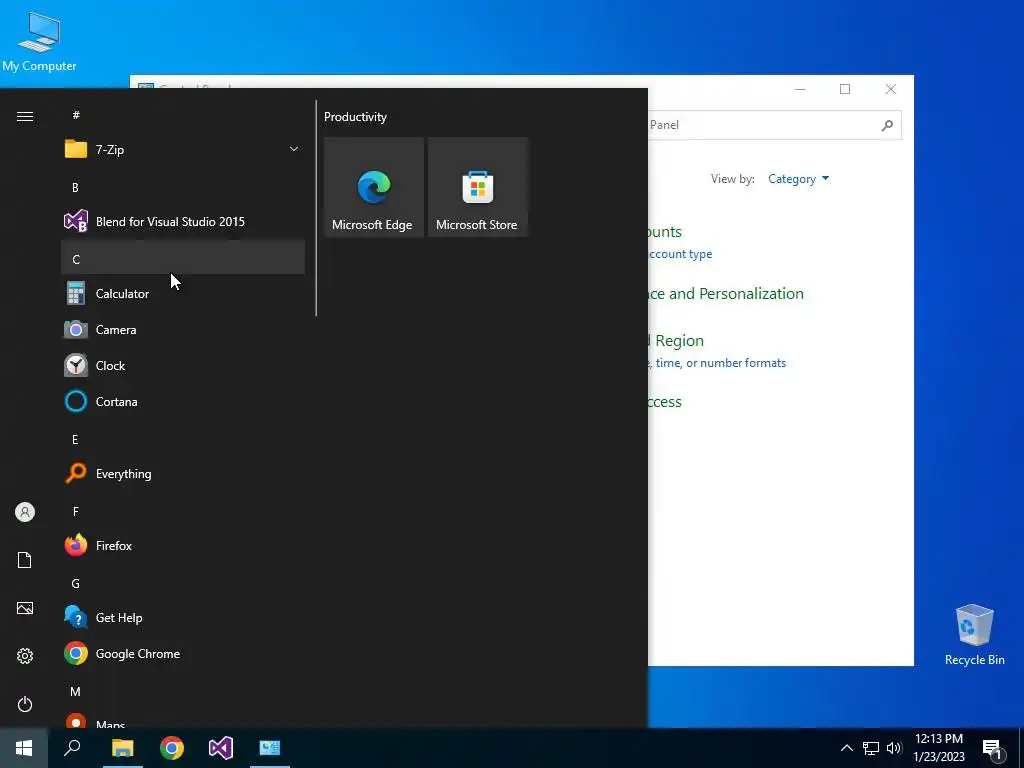Screen dimensions: 1024x768
Task: Open the View by Category dropdown in Control Panel
Action: pyautogui.click(x=798, y=179)
